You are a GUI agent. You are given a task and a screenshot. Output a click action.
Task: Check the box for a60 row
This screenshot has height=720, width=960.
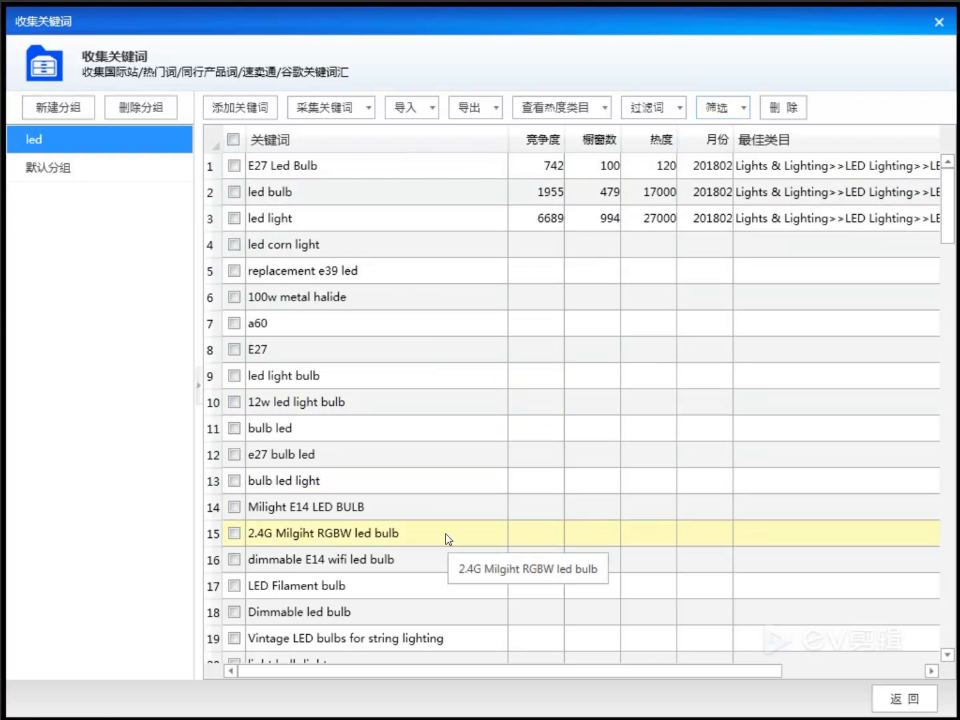click(234, 323)
